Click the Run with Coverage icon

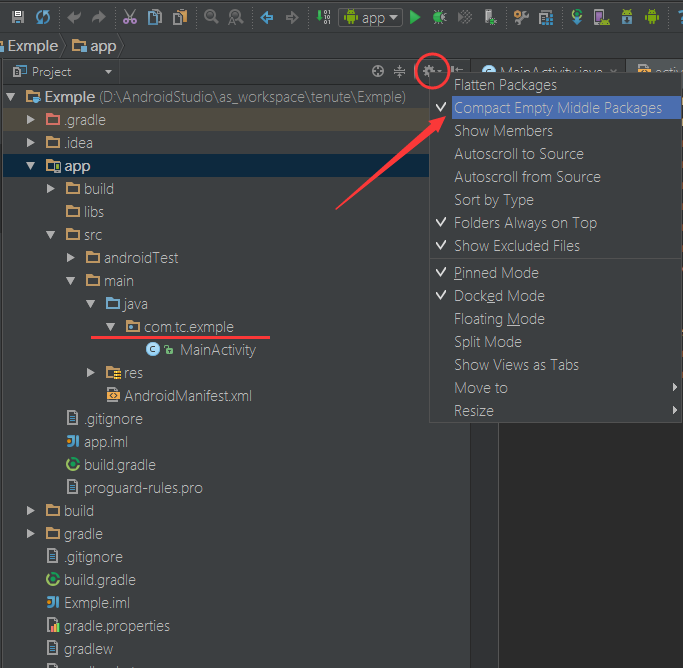tap(465, 17)
